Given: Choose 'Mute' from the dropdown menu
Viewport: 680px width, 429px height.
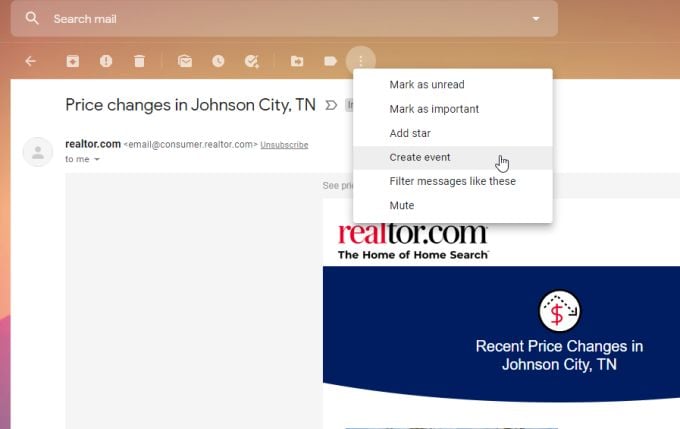Looking at the screenshot, I should [x=453, y=206].
